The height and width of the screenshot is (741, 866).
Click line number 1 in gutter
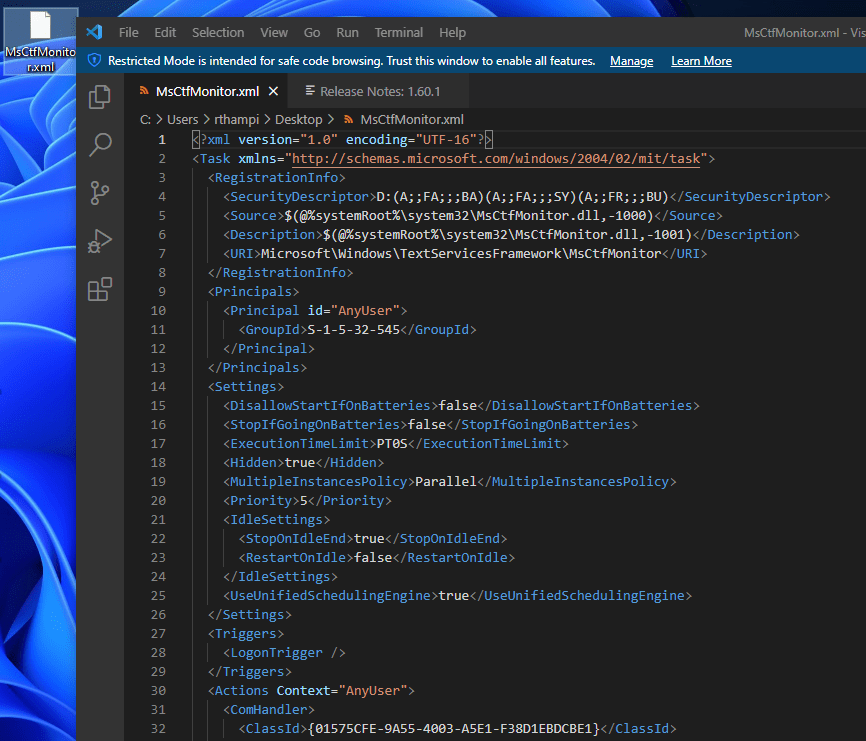point(162,140)
